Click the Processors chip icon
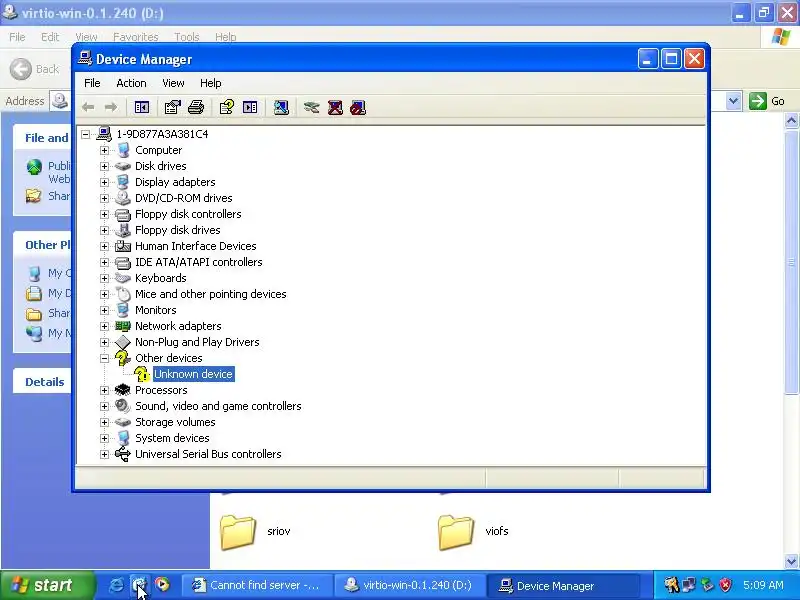800x600 pixels. (122, 390)
